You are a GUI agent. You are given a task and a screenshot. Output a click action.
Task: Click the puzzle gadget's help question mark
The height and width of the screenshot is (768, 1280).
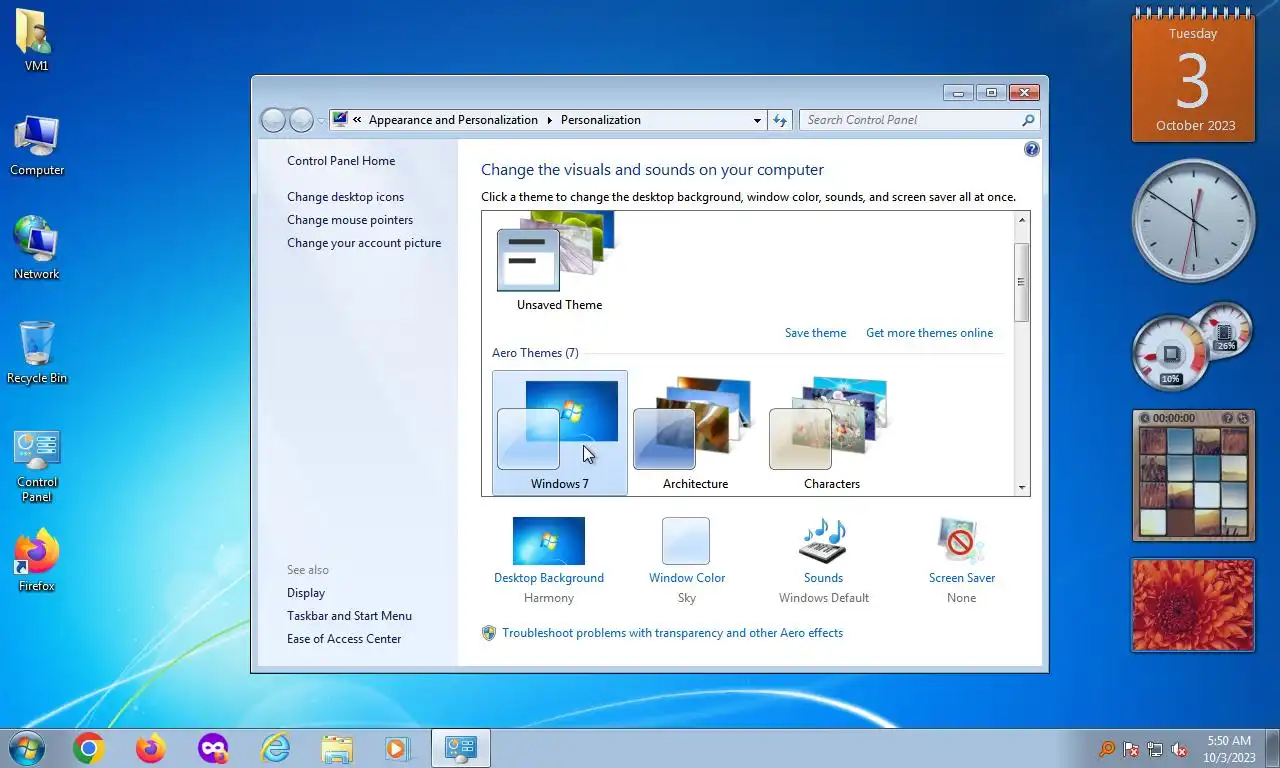click(x=1228, y=418)
